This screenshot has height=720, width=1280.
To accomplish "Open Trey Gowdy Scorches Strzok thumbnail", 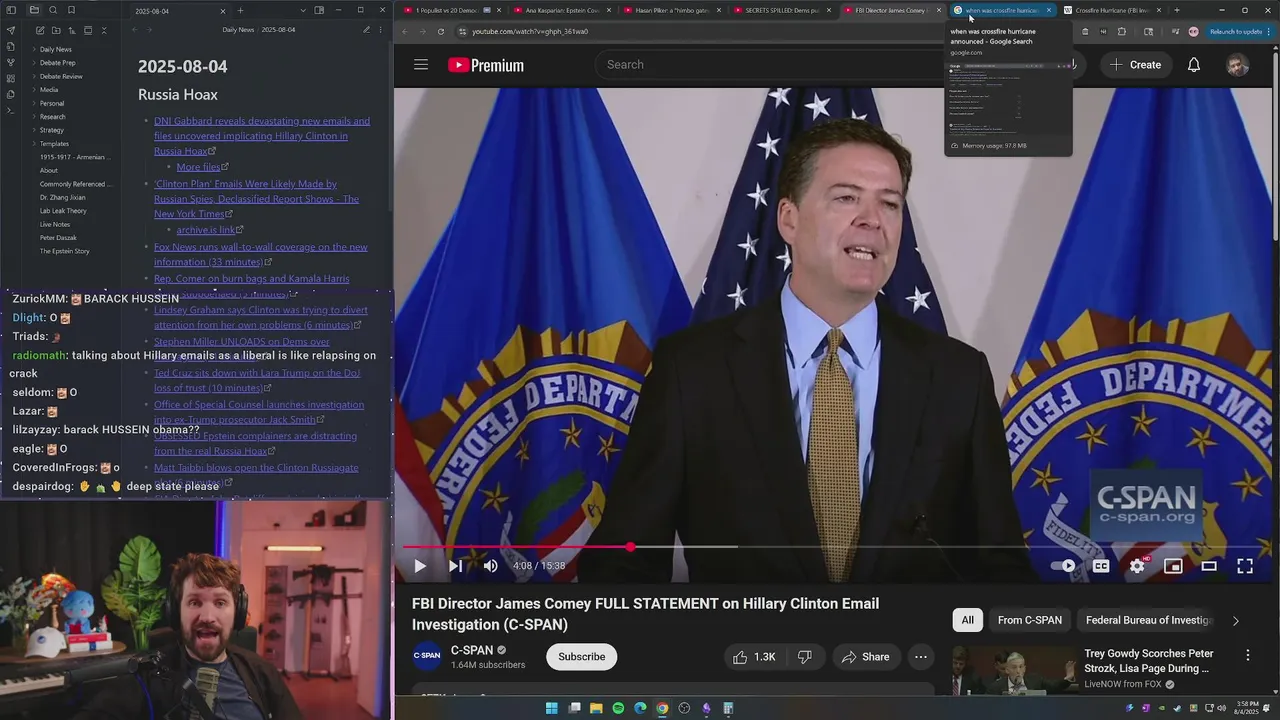I will [x=1014, y=670].
